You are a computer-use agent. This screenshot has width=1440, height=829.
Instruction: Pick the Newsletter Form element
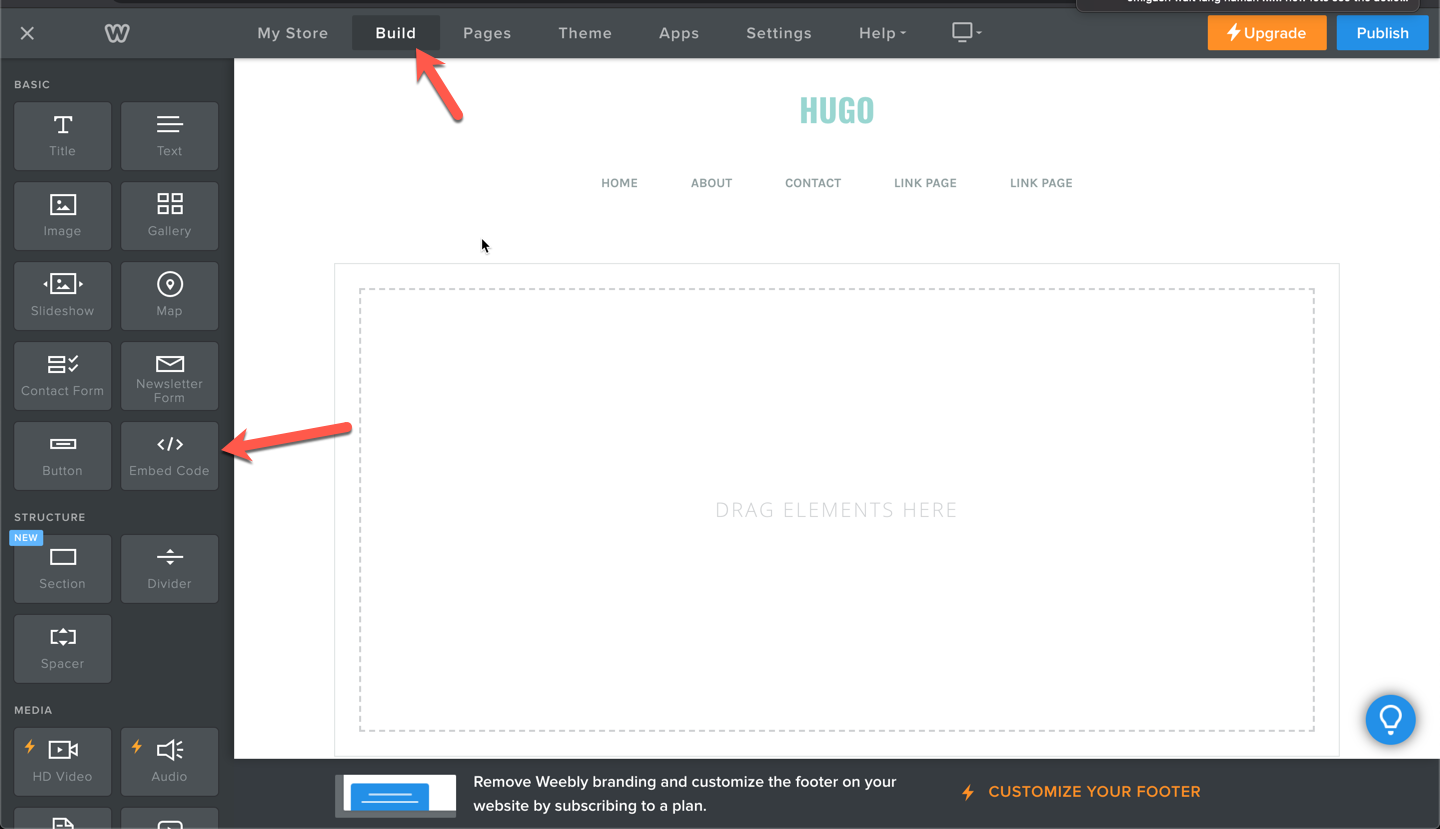169,376
